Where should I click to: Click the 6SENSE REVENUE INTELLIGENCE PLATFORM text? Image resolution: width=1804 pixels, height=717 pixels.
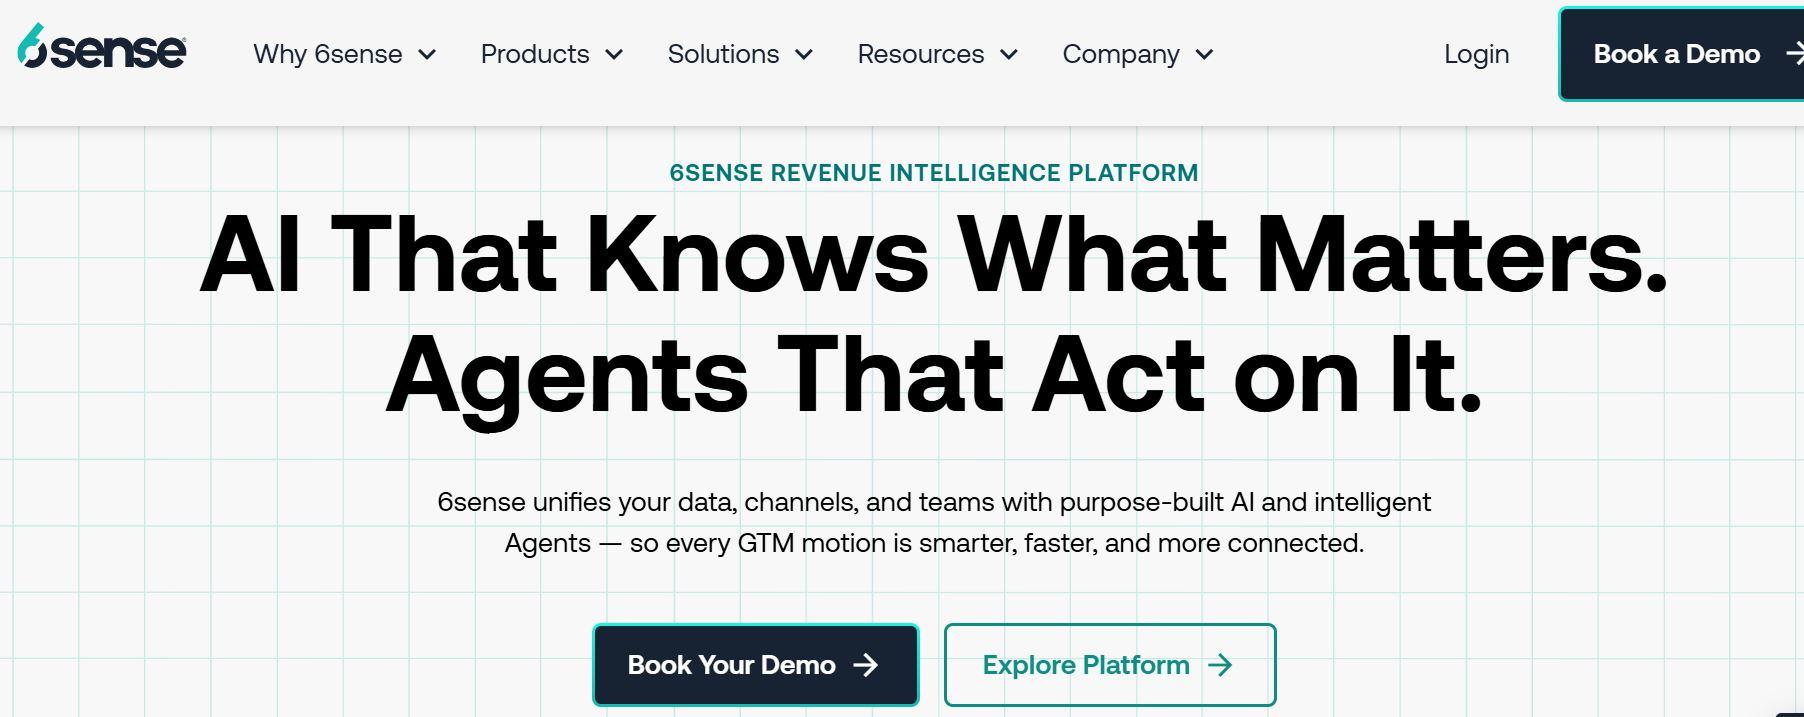pos(934,173)
